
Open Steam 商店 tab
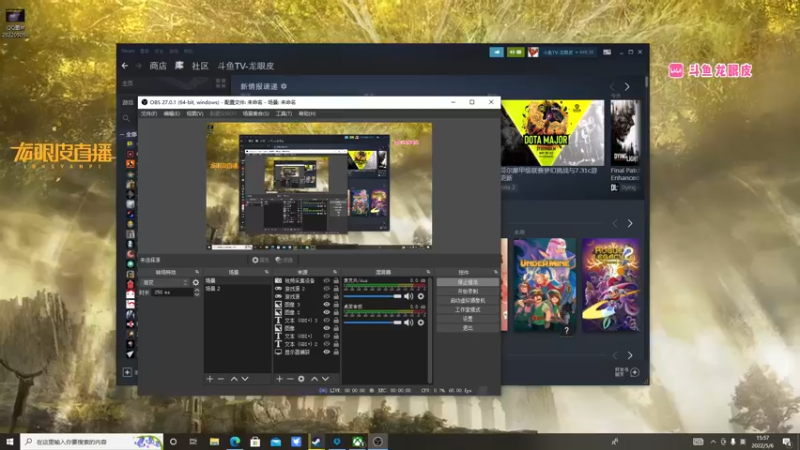tap(158, 66)
